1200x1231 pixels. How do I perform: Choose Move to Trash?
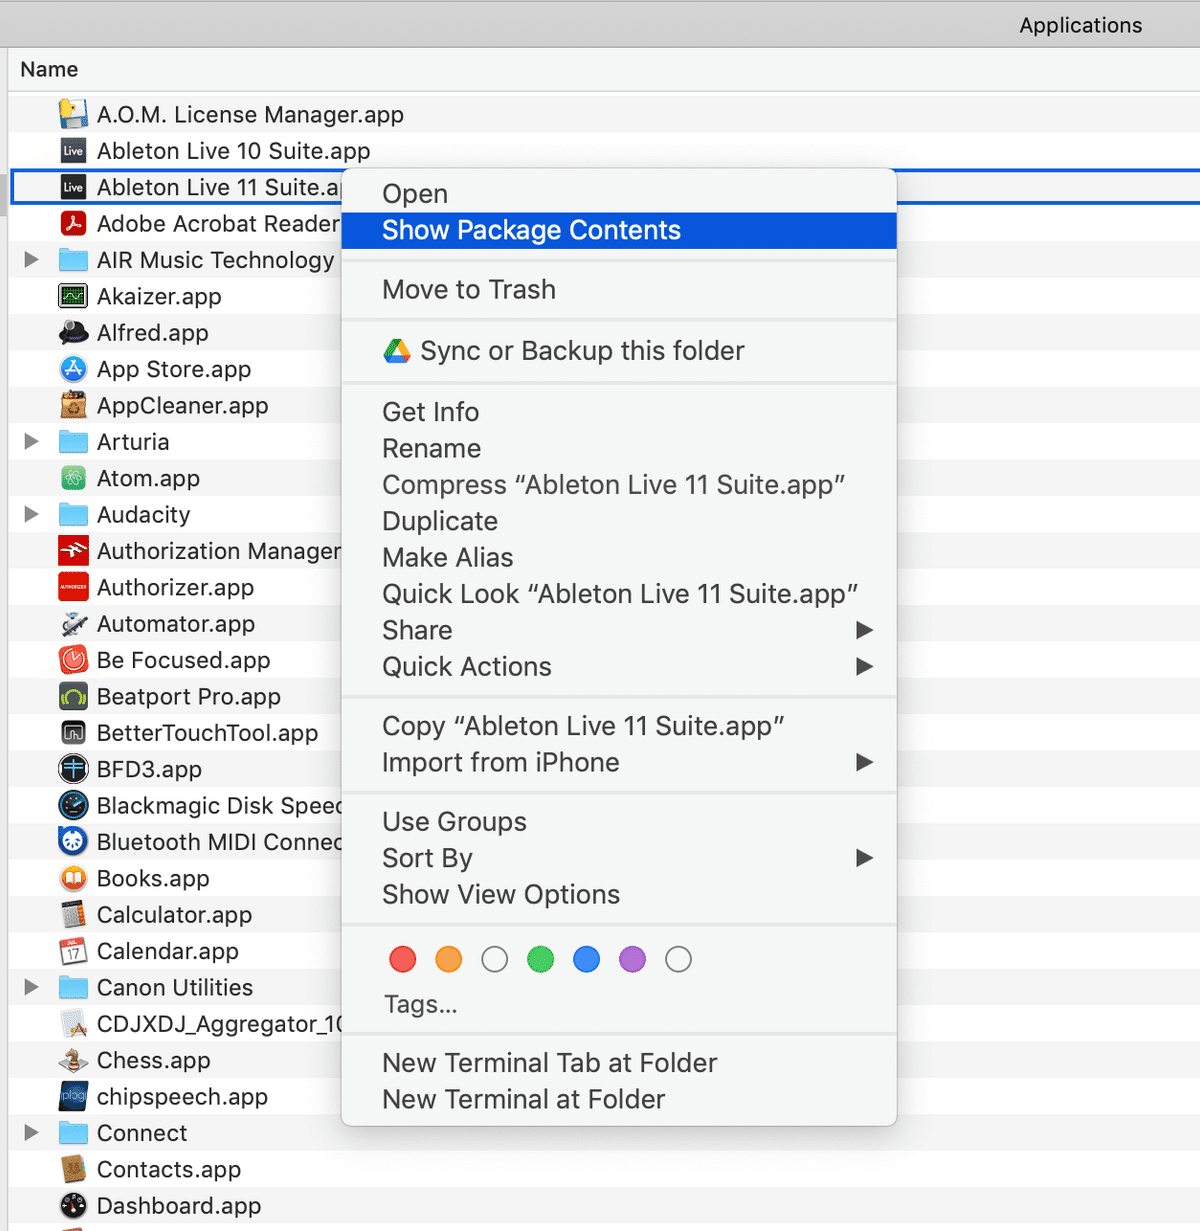[619, 290]
